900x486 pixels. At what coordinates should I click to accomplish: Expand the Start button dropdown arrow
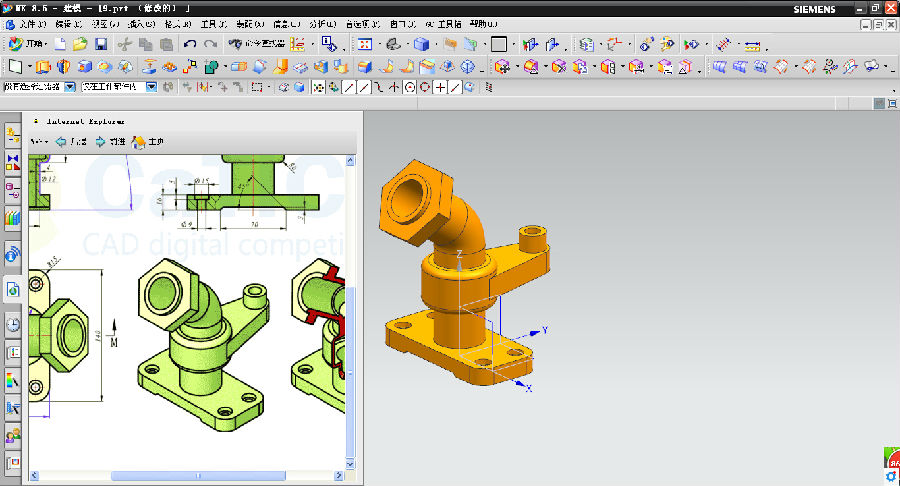(46, 44)
